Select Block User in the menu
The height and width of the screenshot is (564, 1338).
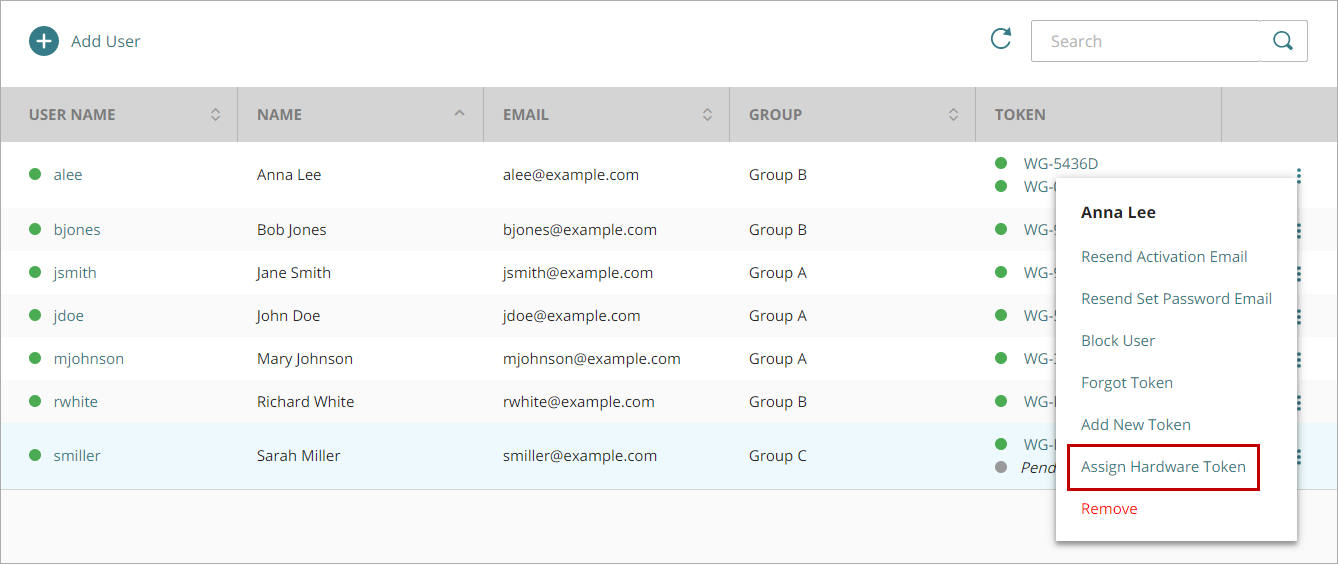[x=1118, y=341]
